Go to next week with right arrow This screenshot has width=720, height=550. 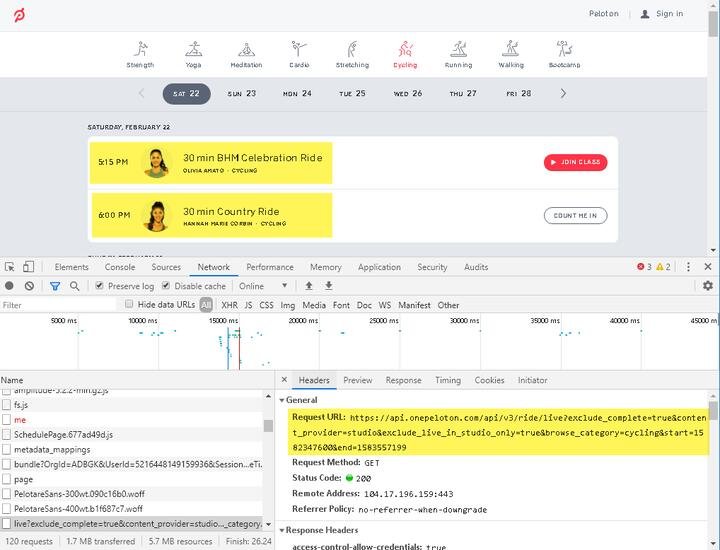563,94
